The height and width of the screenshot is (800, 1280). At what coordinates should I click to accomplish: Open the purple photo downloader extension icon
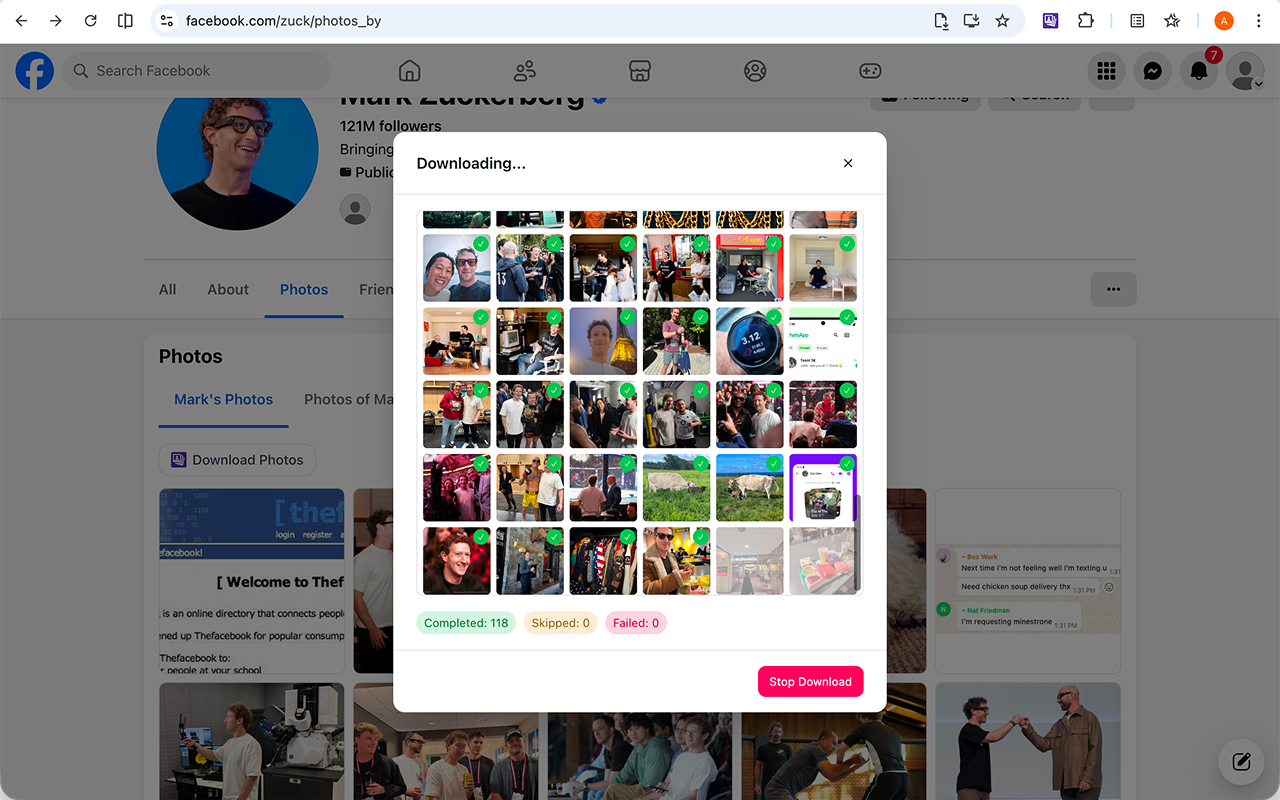[1050, 20]
